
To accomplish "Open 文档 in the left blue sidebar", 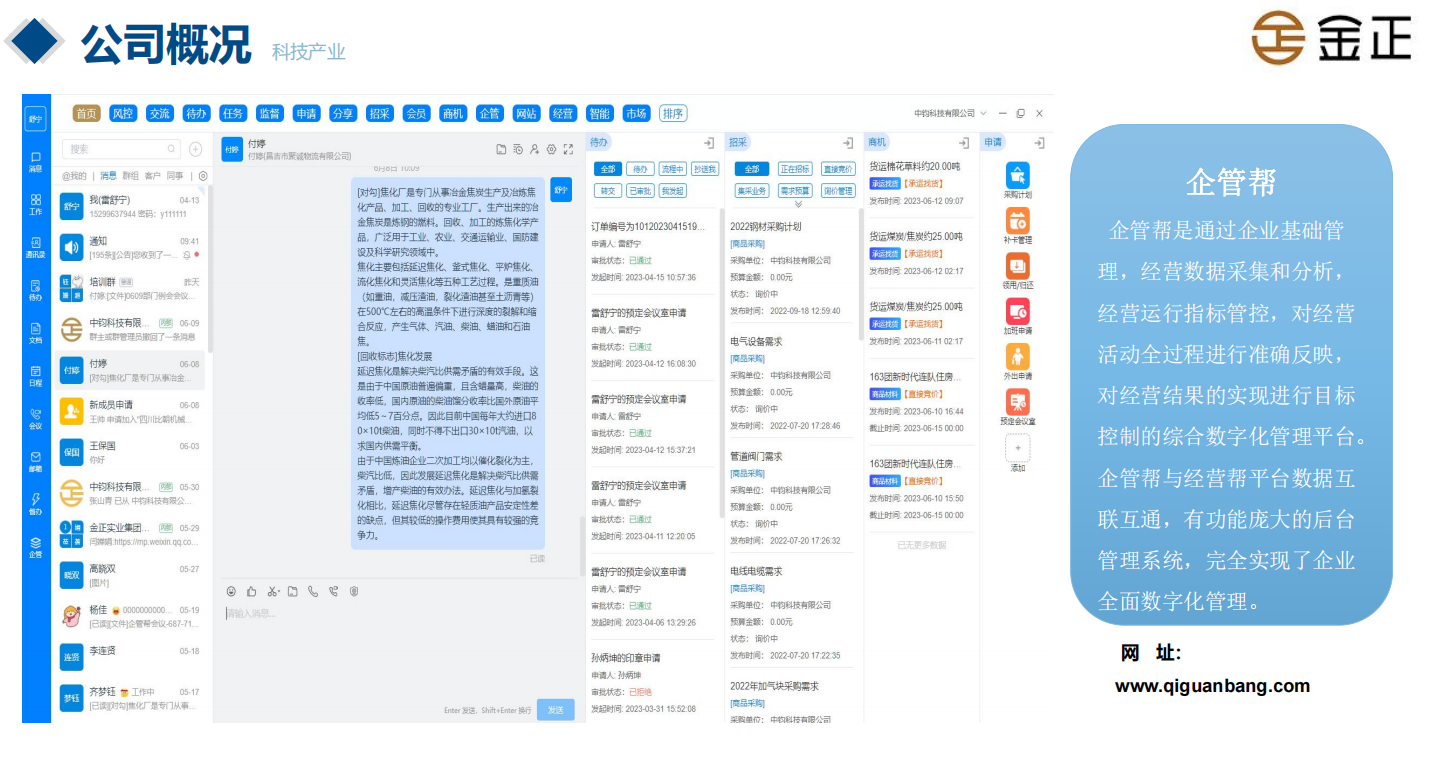I will coord(36,333).
